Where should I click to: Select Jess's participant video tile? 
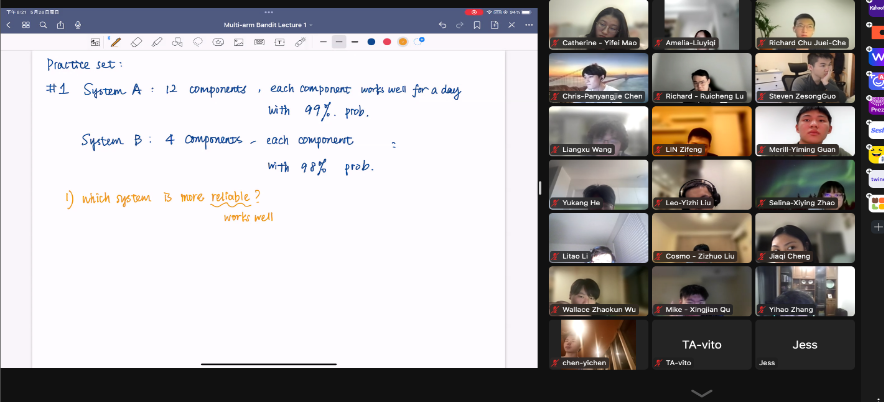[x=804, y=345]
